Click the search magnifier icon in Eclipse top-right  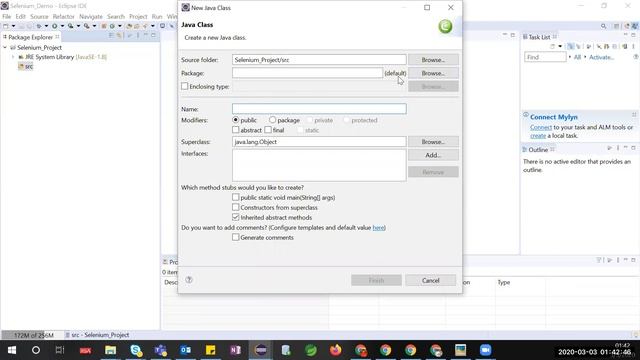pyautogui.click(x=603, y=26)
